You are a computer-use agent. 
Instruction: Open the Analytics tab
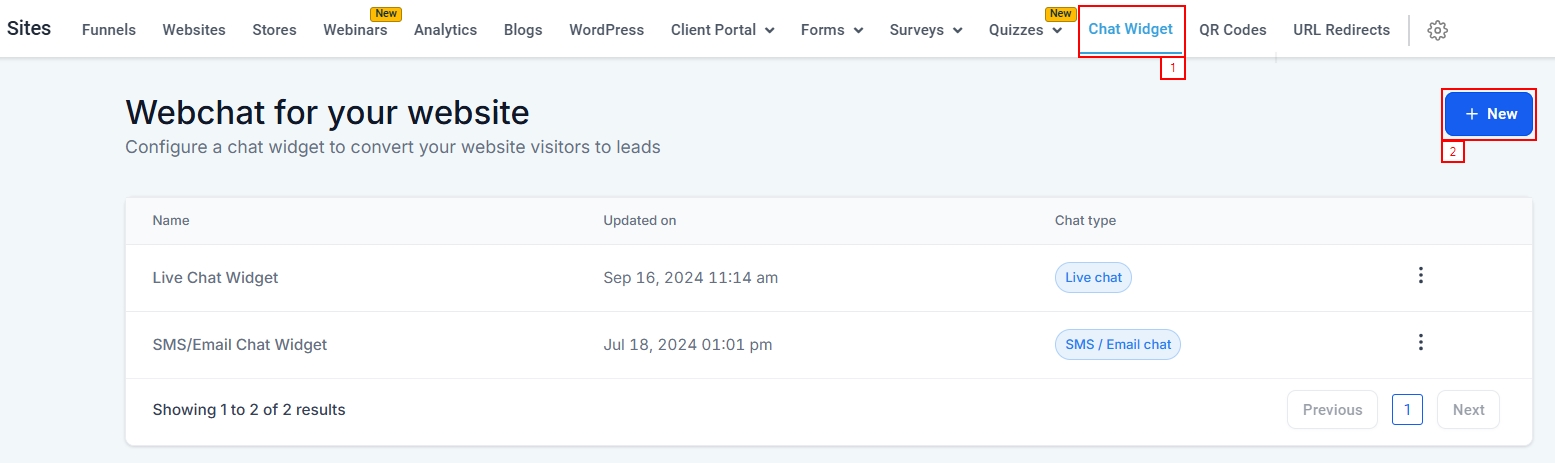pos(445,30)
